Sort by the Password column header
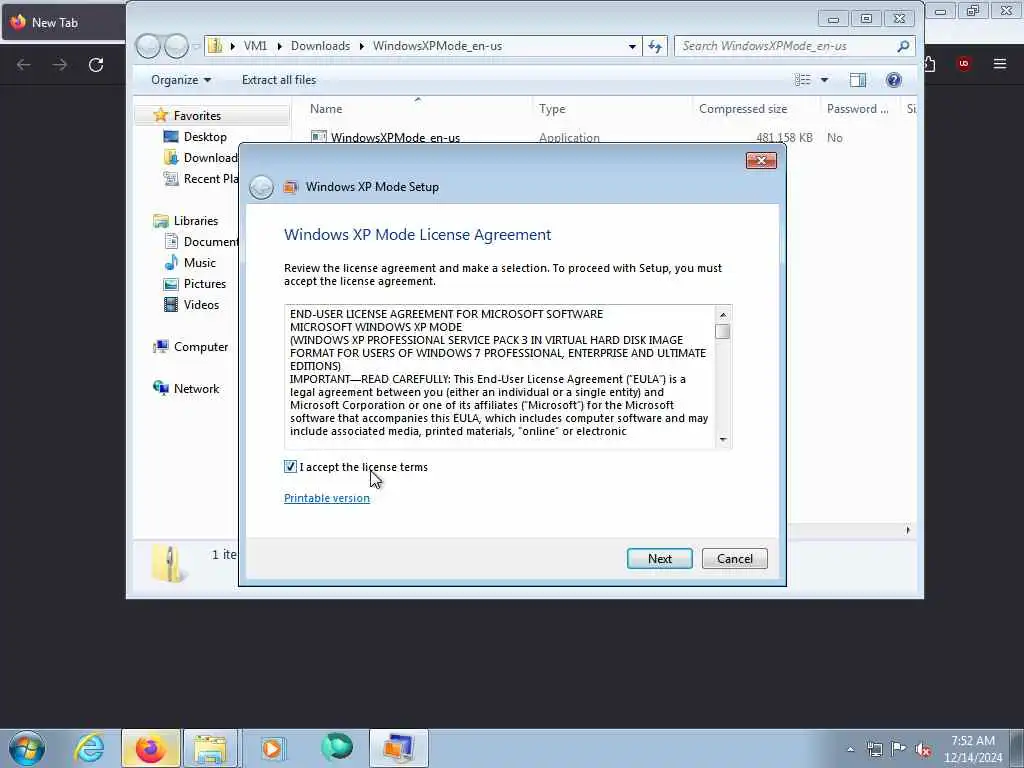This screenshot has width=1024, height=768. click(x=857, y=109)
